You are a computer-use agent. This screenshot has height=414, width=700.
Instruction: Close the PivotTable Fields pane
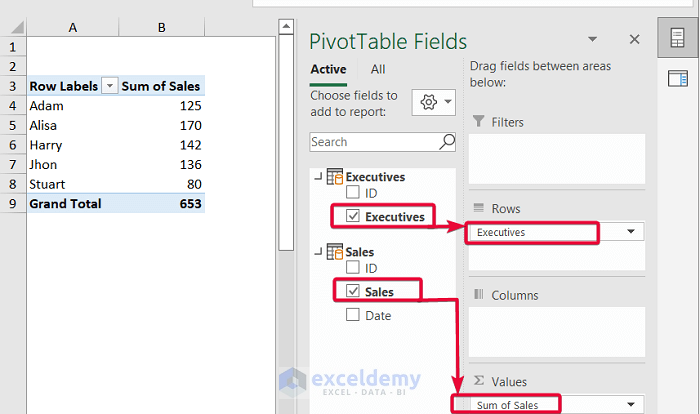point(634,39)
